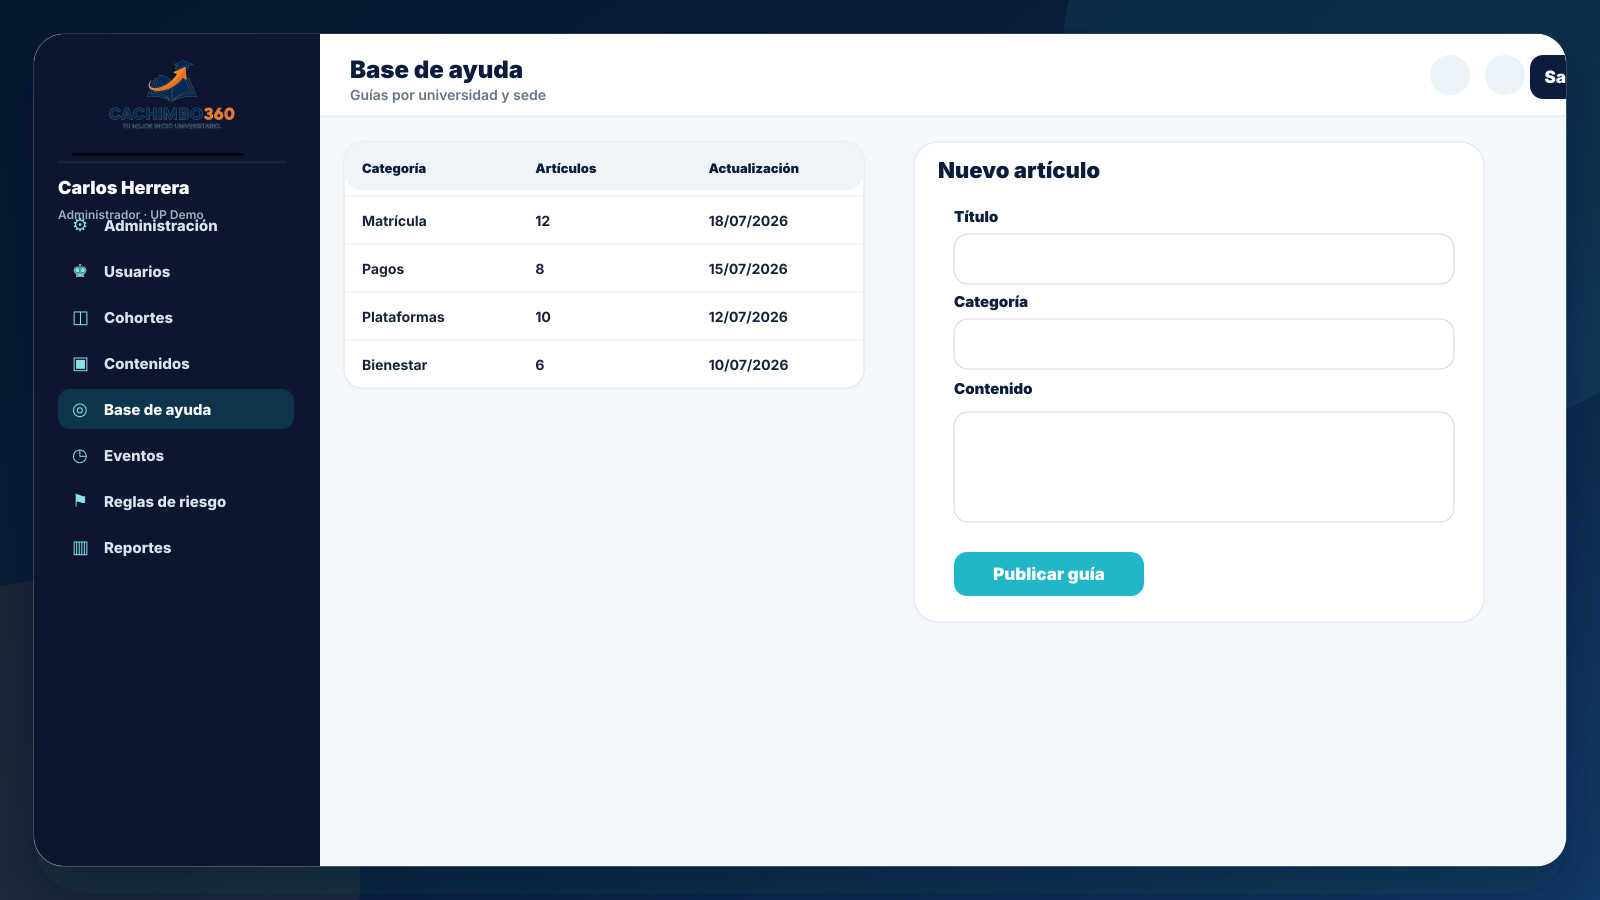Viewport: 1600px width, 900px height.
Task: Click the Usuarios sidebar icon
Action: [x=80, y=272]
